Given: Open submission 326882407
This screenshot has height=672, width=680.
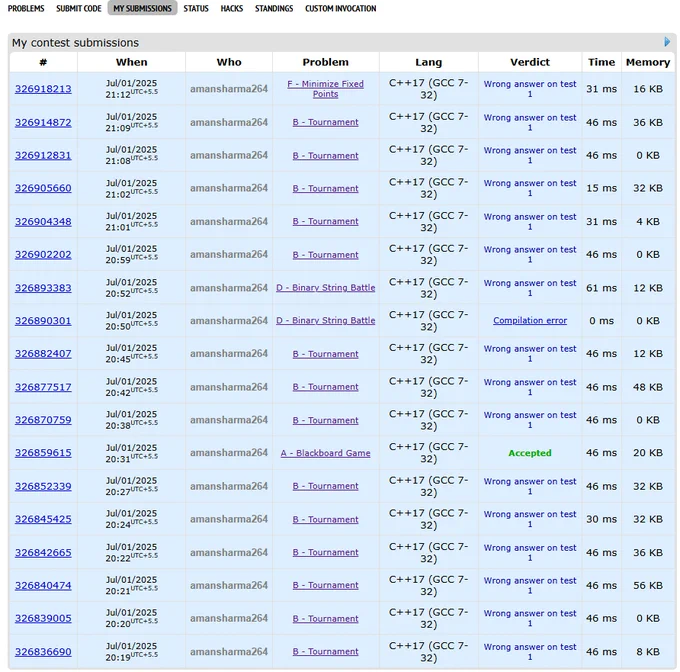Looking at the screenshot, I should (x=43, y=354).
